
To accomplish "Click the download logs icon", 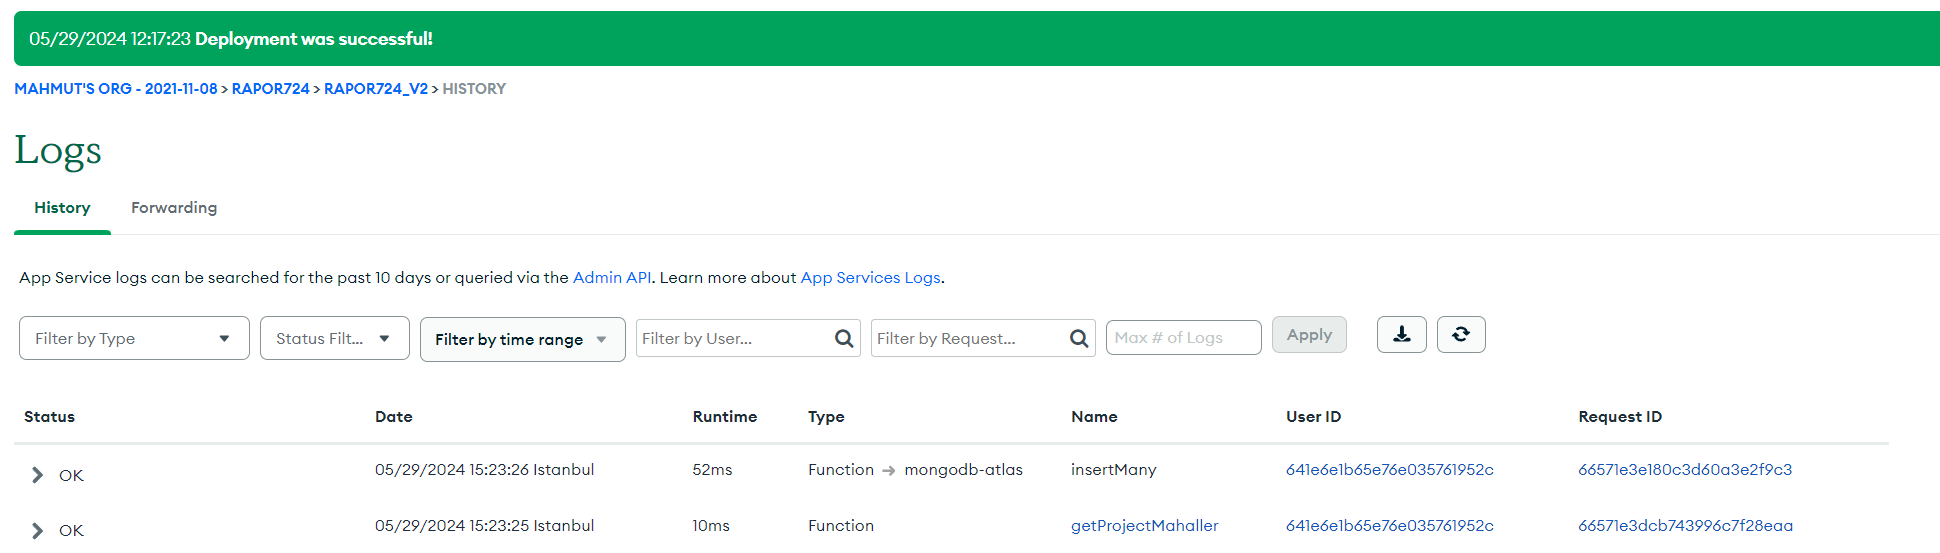I will 1401,335.
